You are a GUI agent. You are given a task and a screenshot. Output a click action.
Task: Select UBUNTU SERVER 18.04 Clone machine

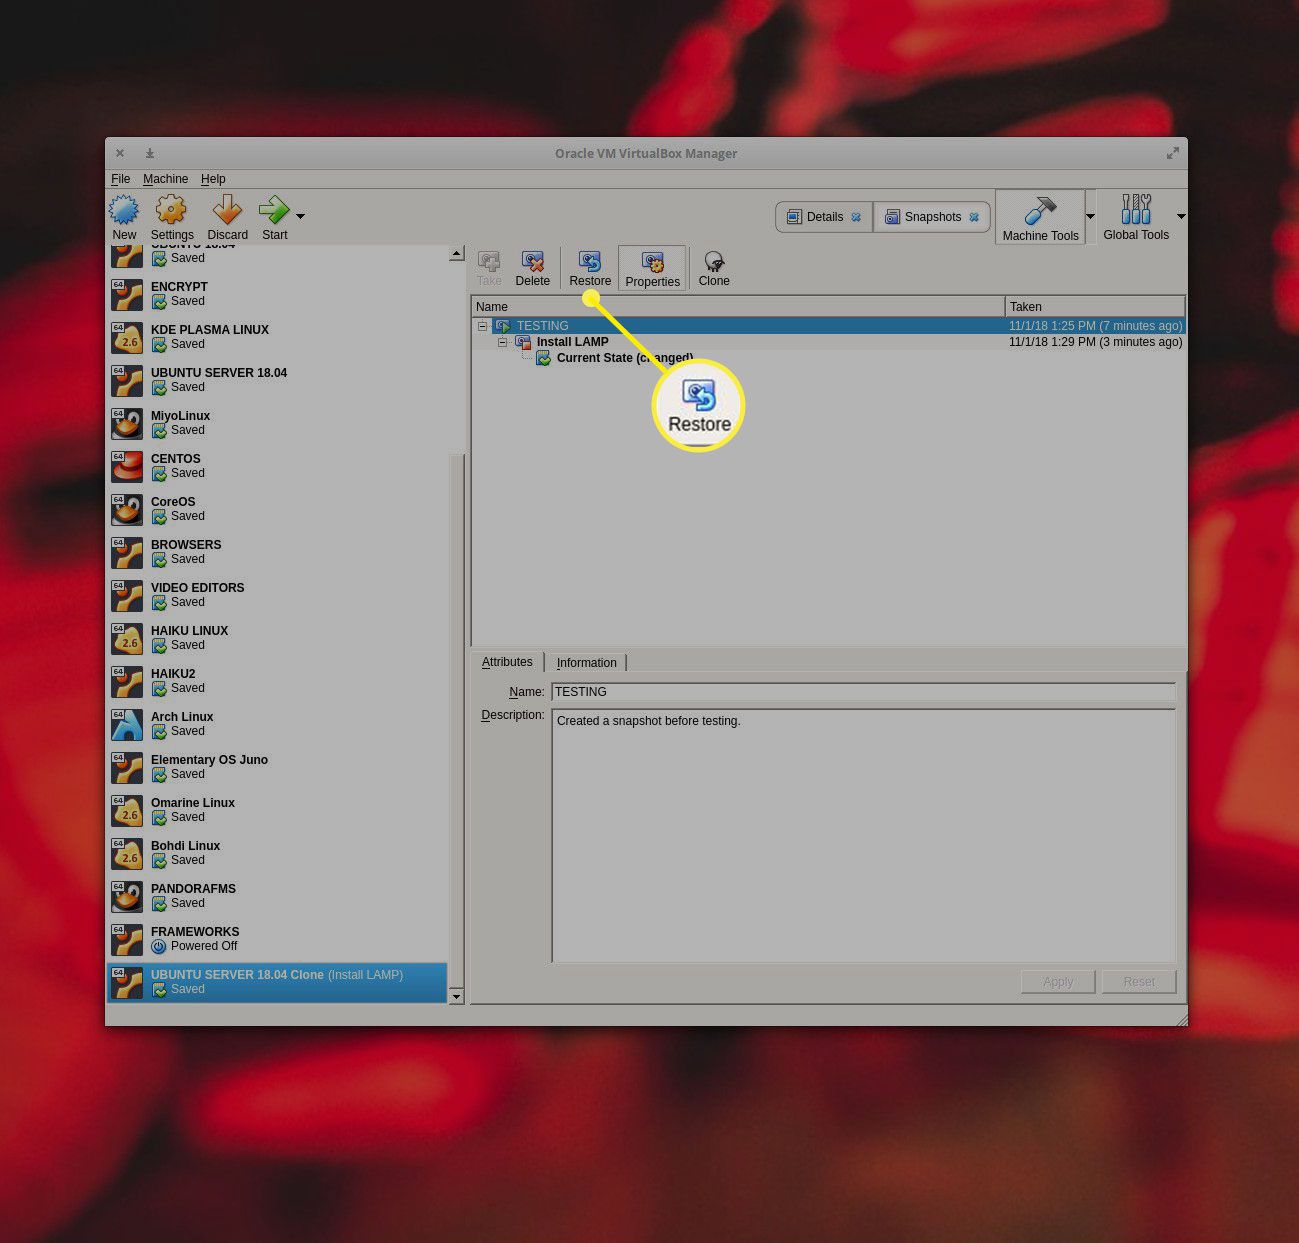(x=277, y=982)
